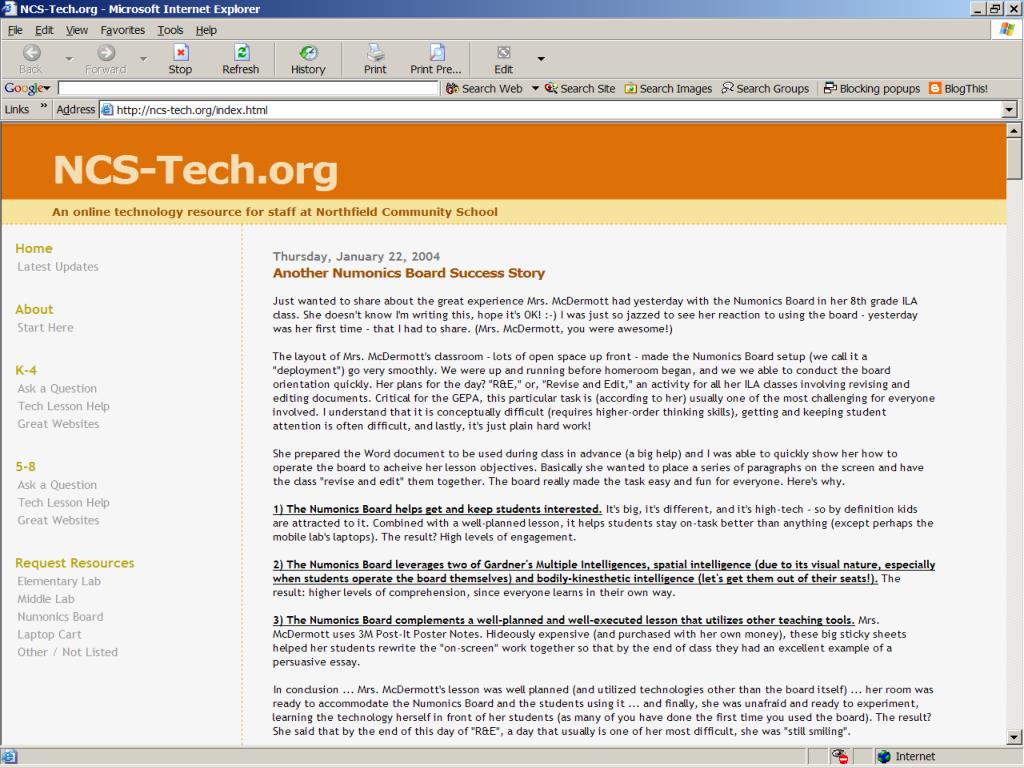Expand the Address bar dropdown
This screenshot has height=768, width=1024.
tap(1009, 110)
